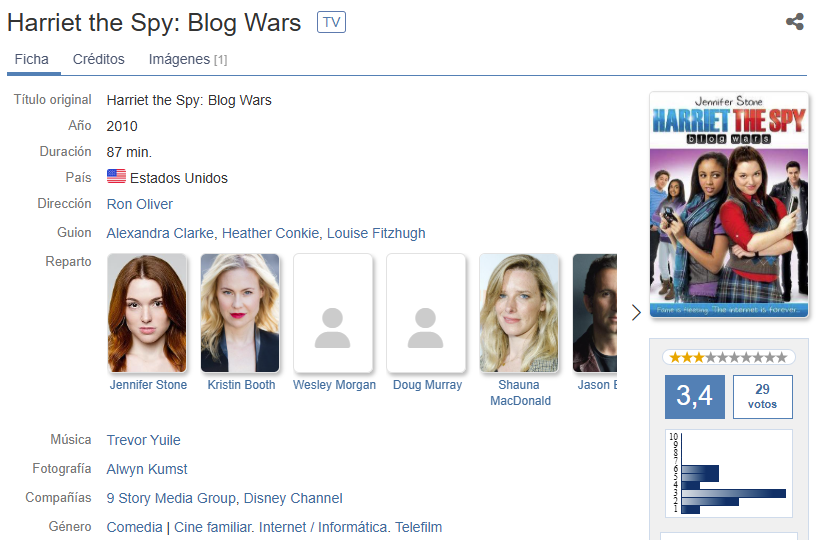Click the ratings distribution histogram
The width and height of the screenshot is (820, 540).
click(728, 473)
